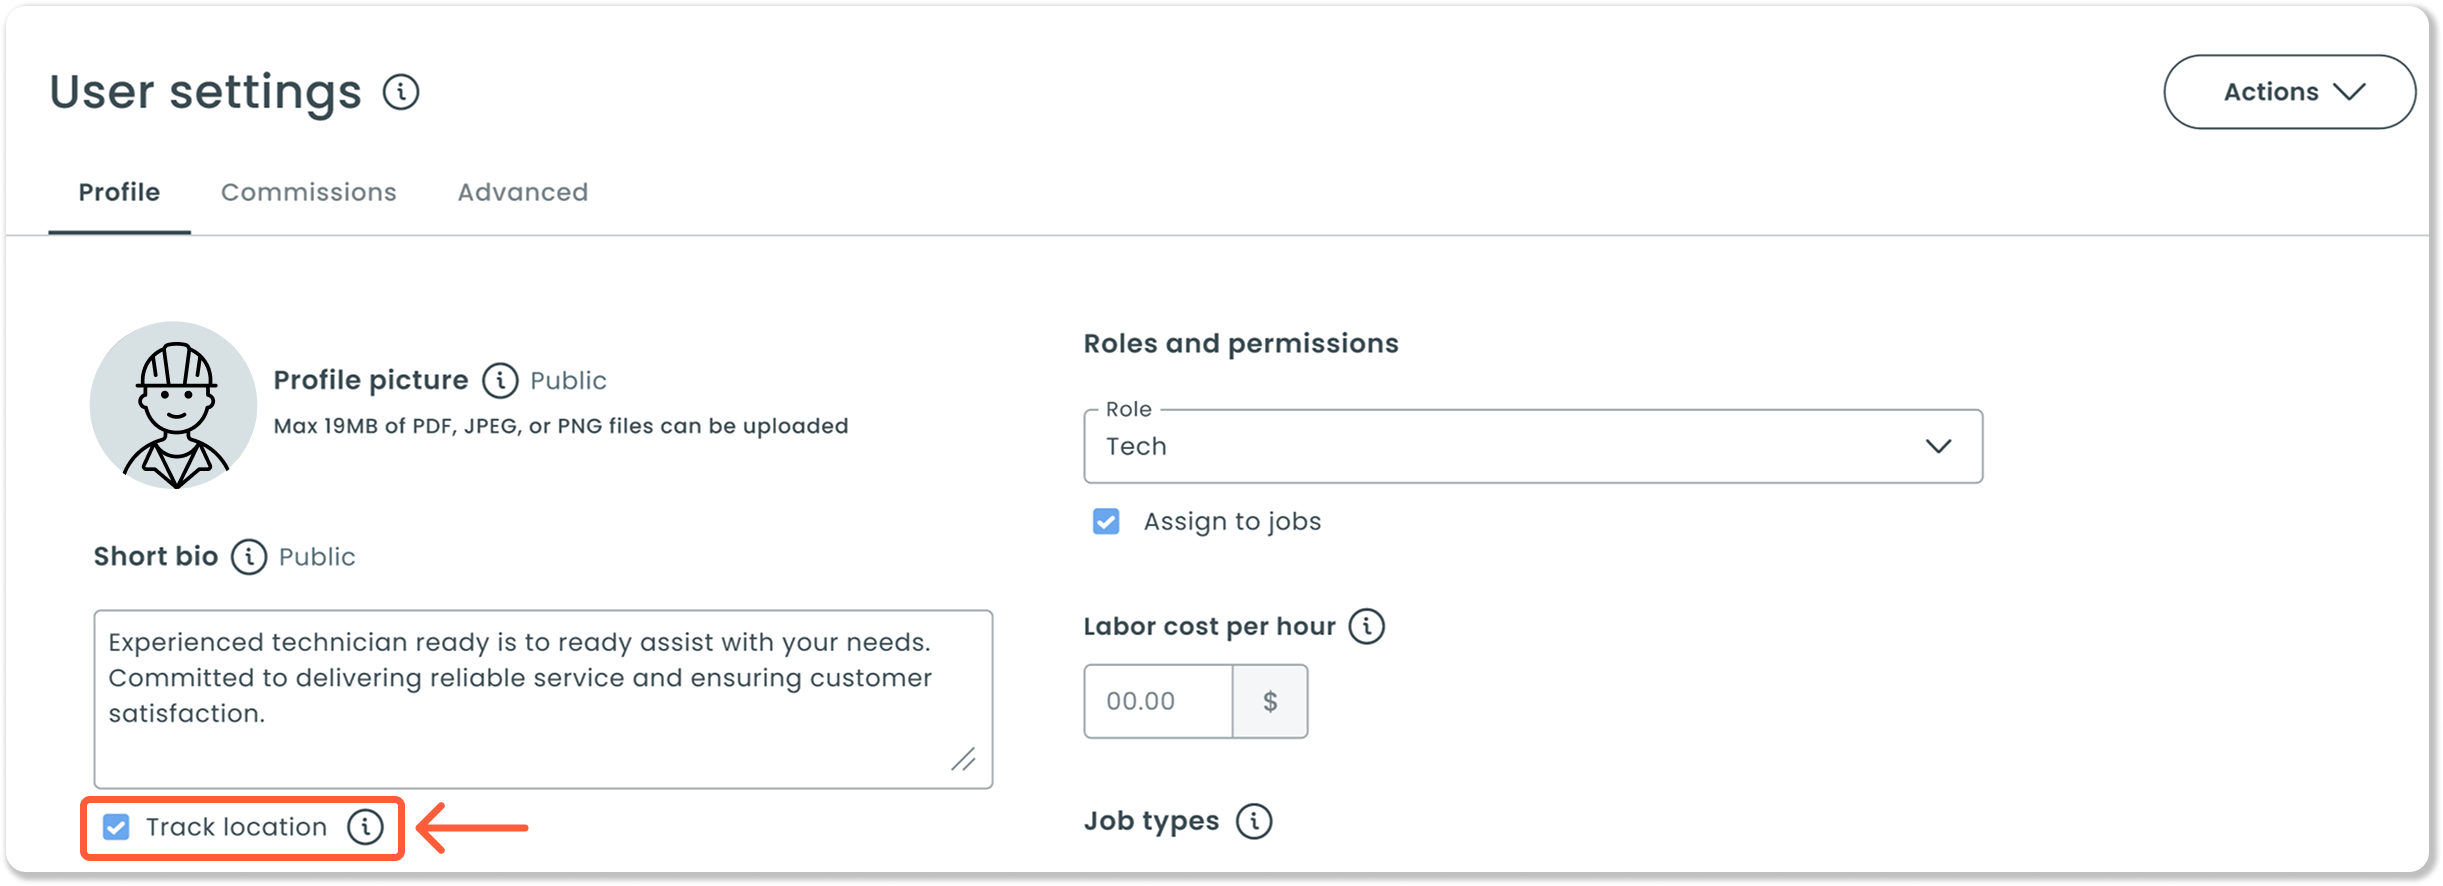Focus the Labor cost 00.00 input field
Viewport: 2443px width, 886px height.
(1158, 701)
